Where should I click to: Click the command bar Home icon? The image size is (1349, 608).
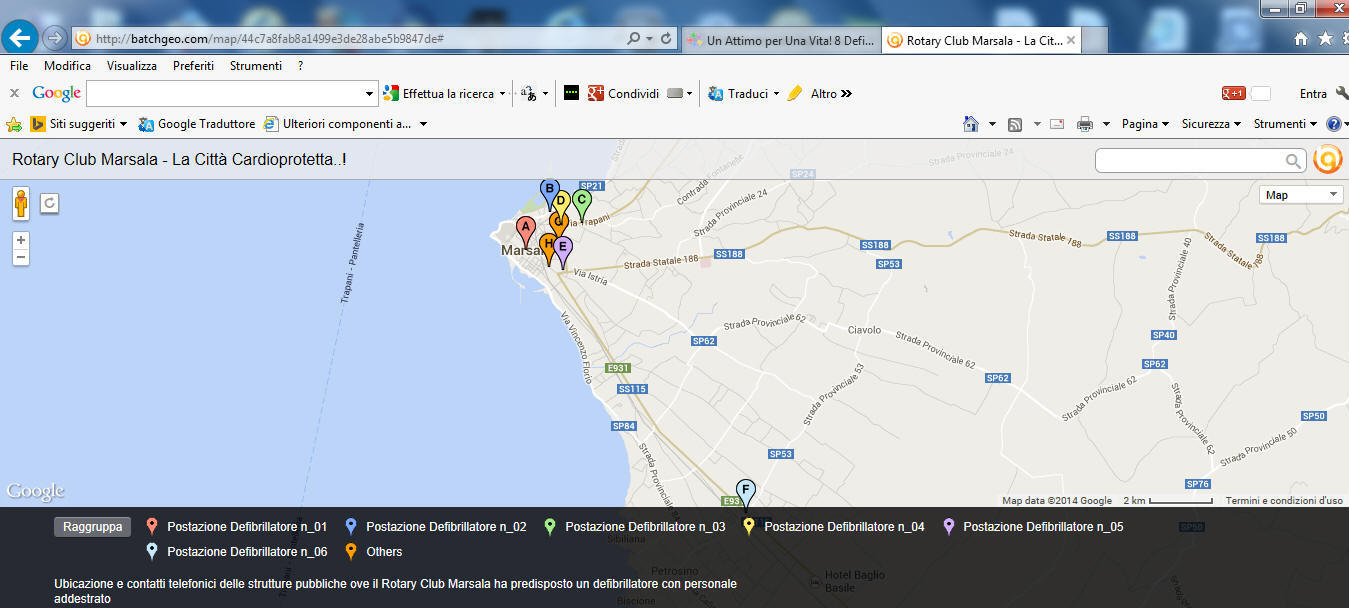(x=970, y=124)
